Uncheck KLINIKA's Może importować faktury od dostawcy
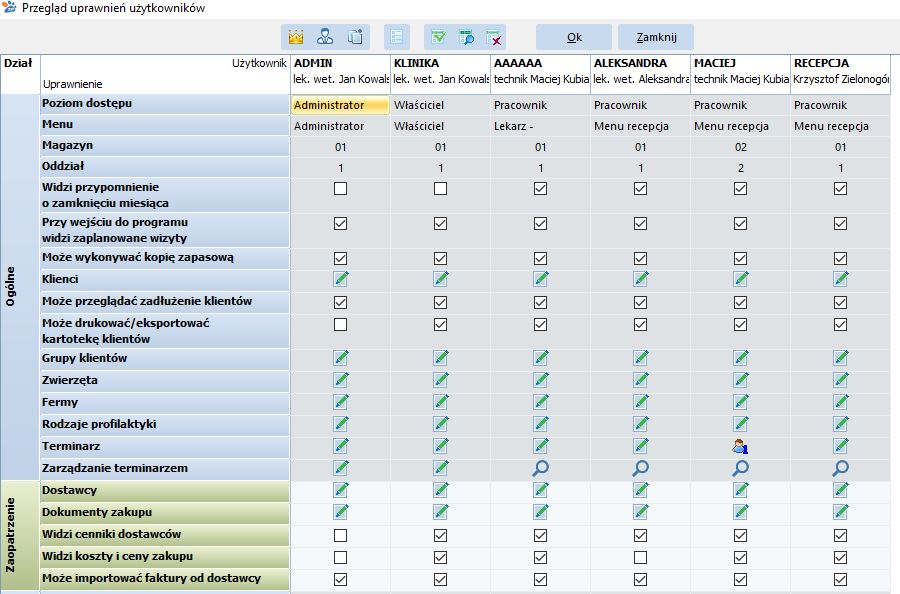 point(440,580)
